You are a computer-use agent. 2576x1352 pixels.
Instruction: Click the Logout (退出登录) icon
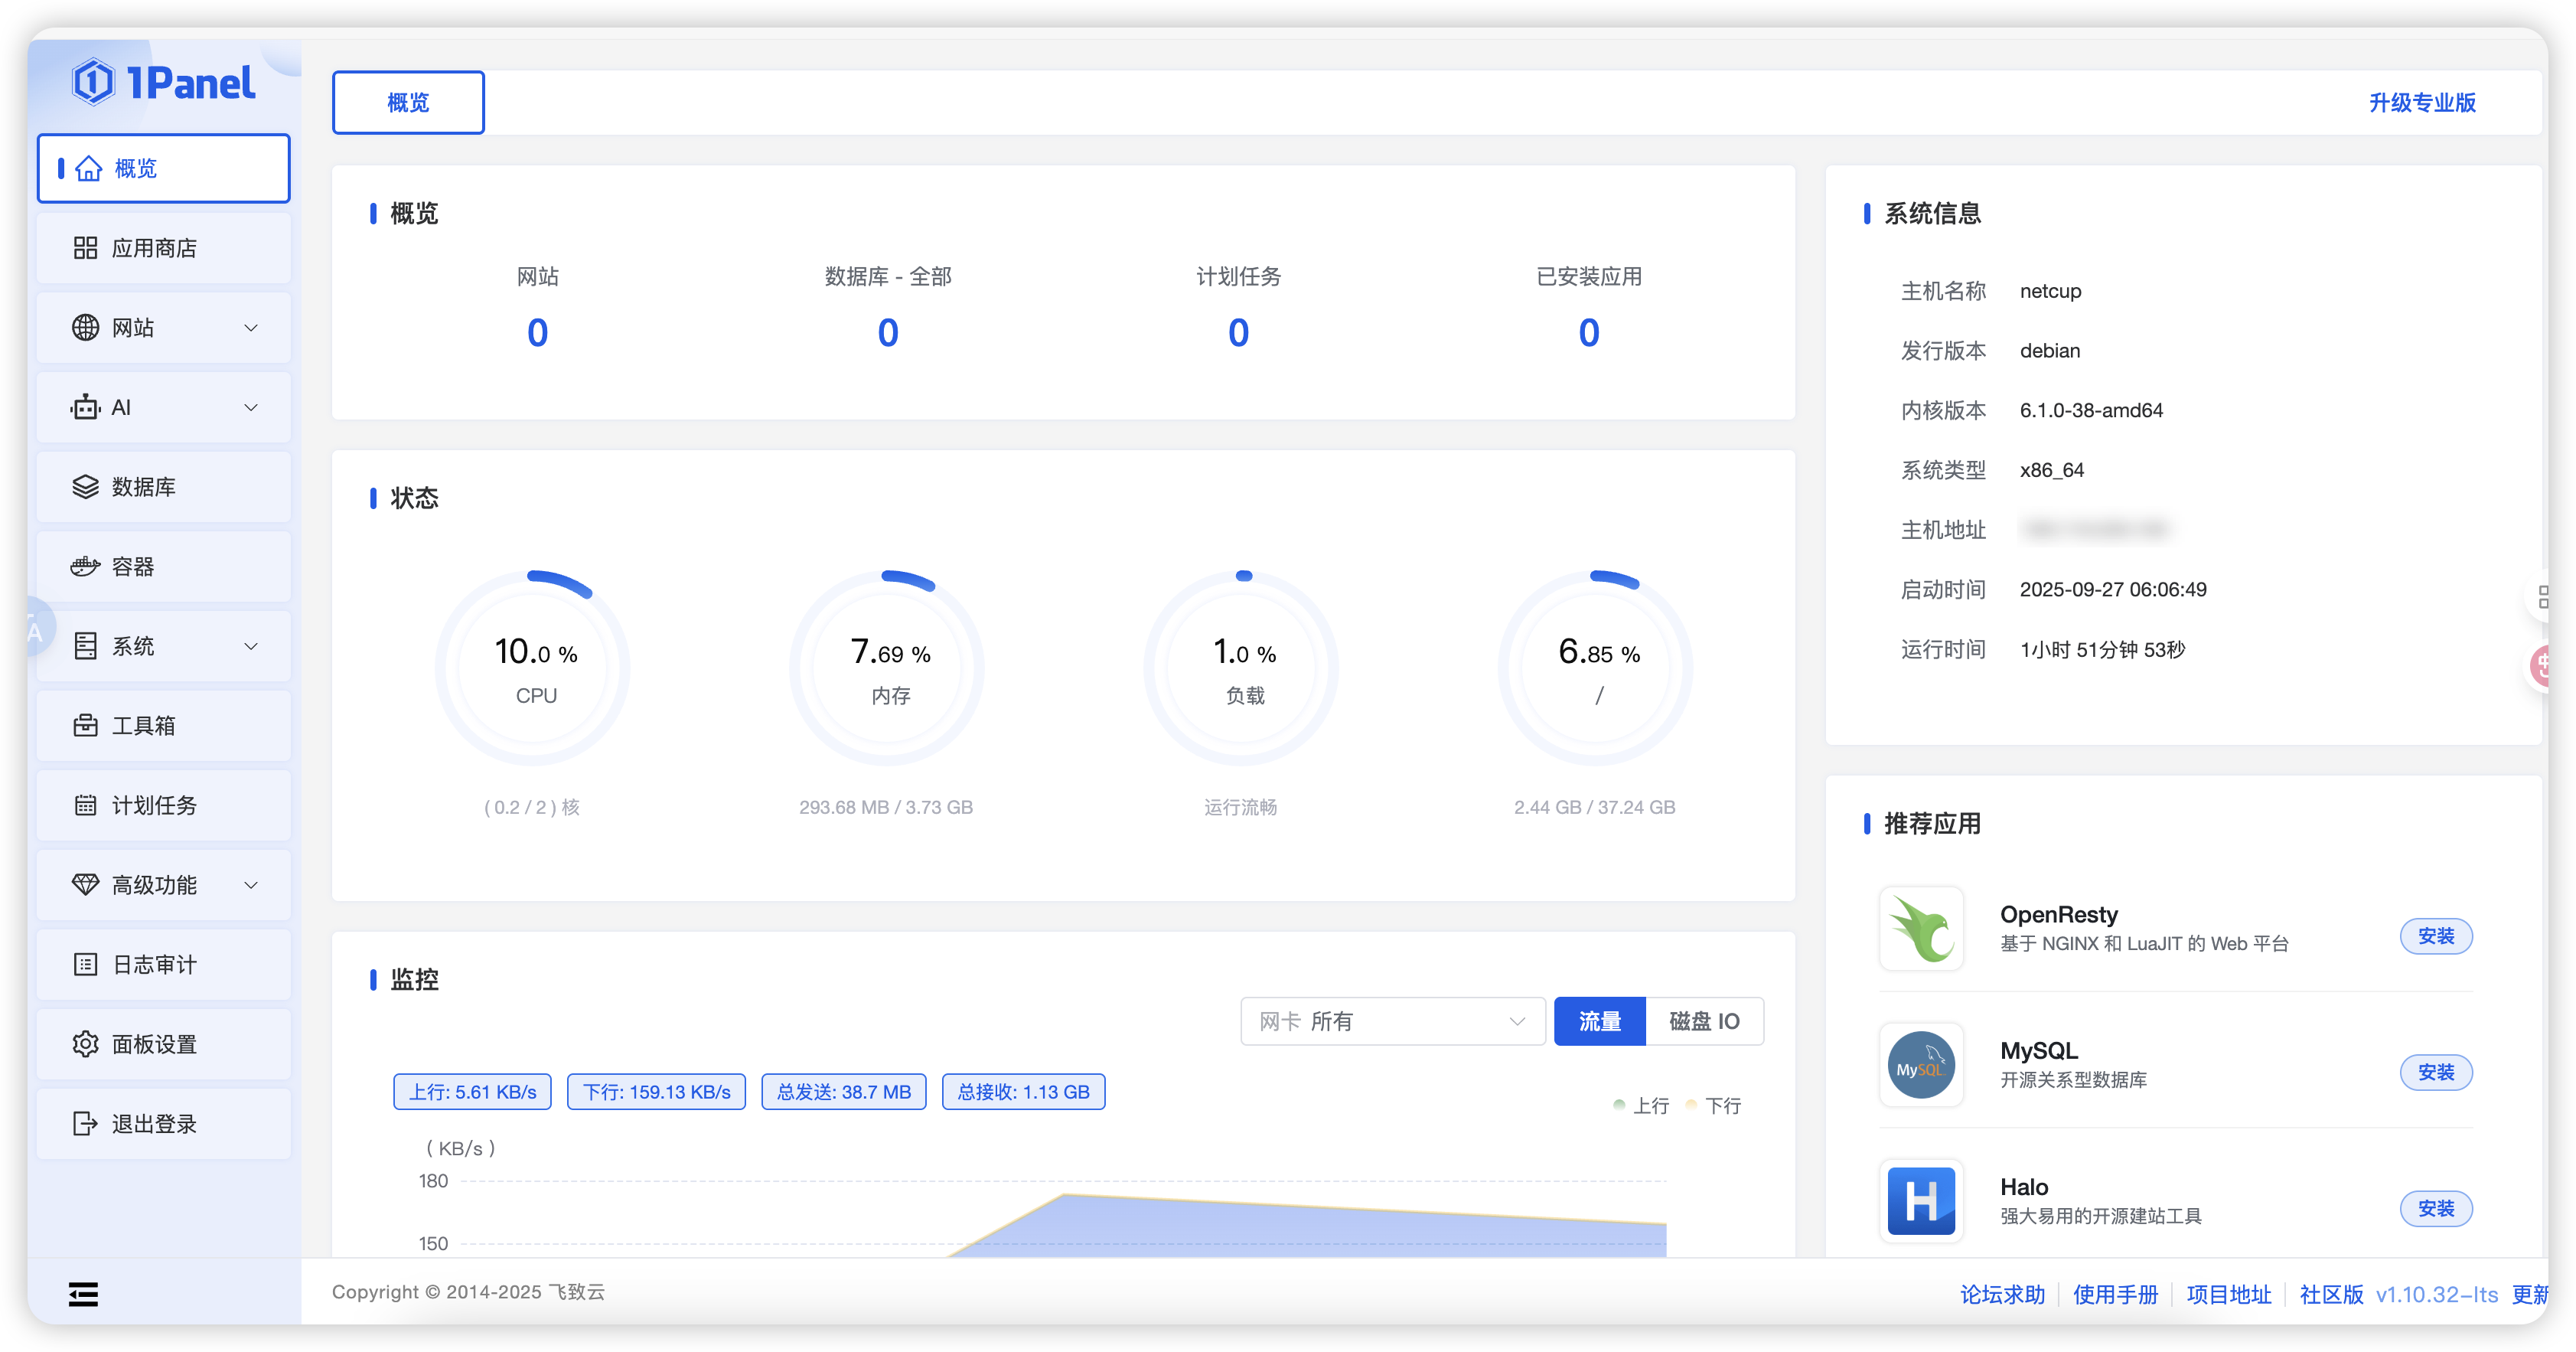(x=86, y=1124)
